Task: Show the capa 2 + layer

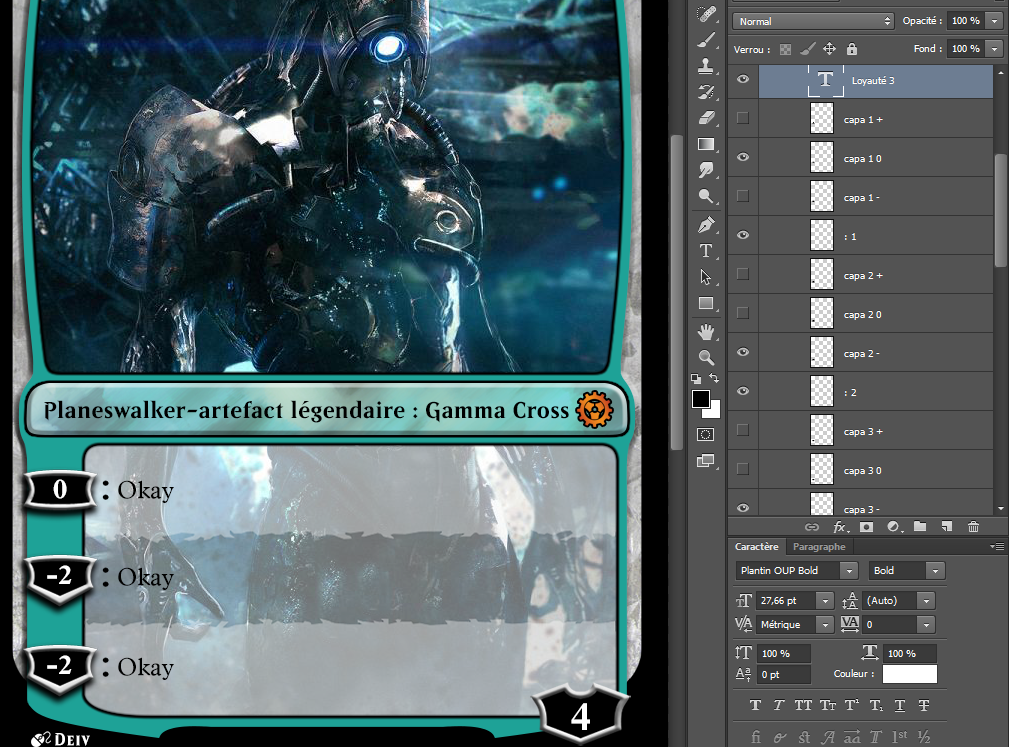Action: [x=743, y=274]
